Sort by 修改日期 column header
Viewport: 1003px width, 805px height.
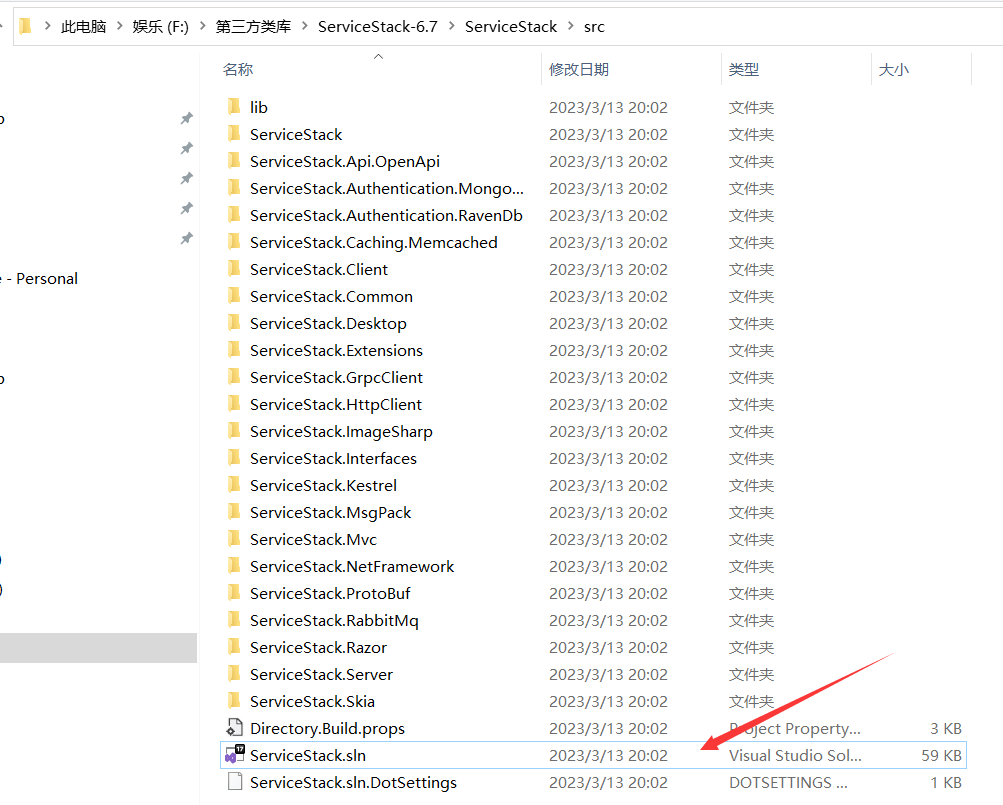tap(579, 69)
